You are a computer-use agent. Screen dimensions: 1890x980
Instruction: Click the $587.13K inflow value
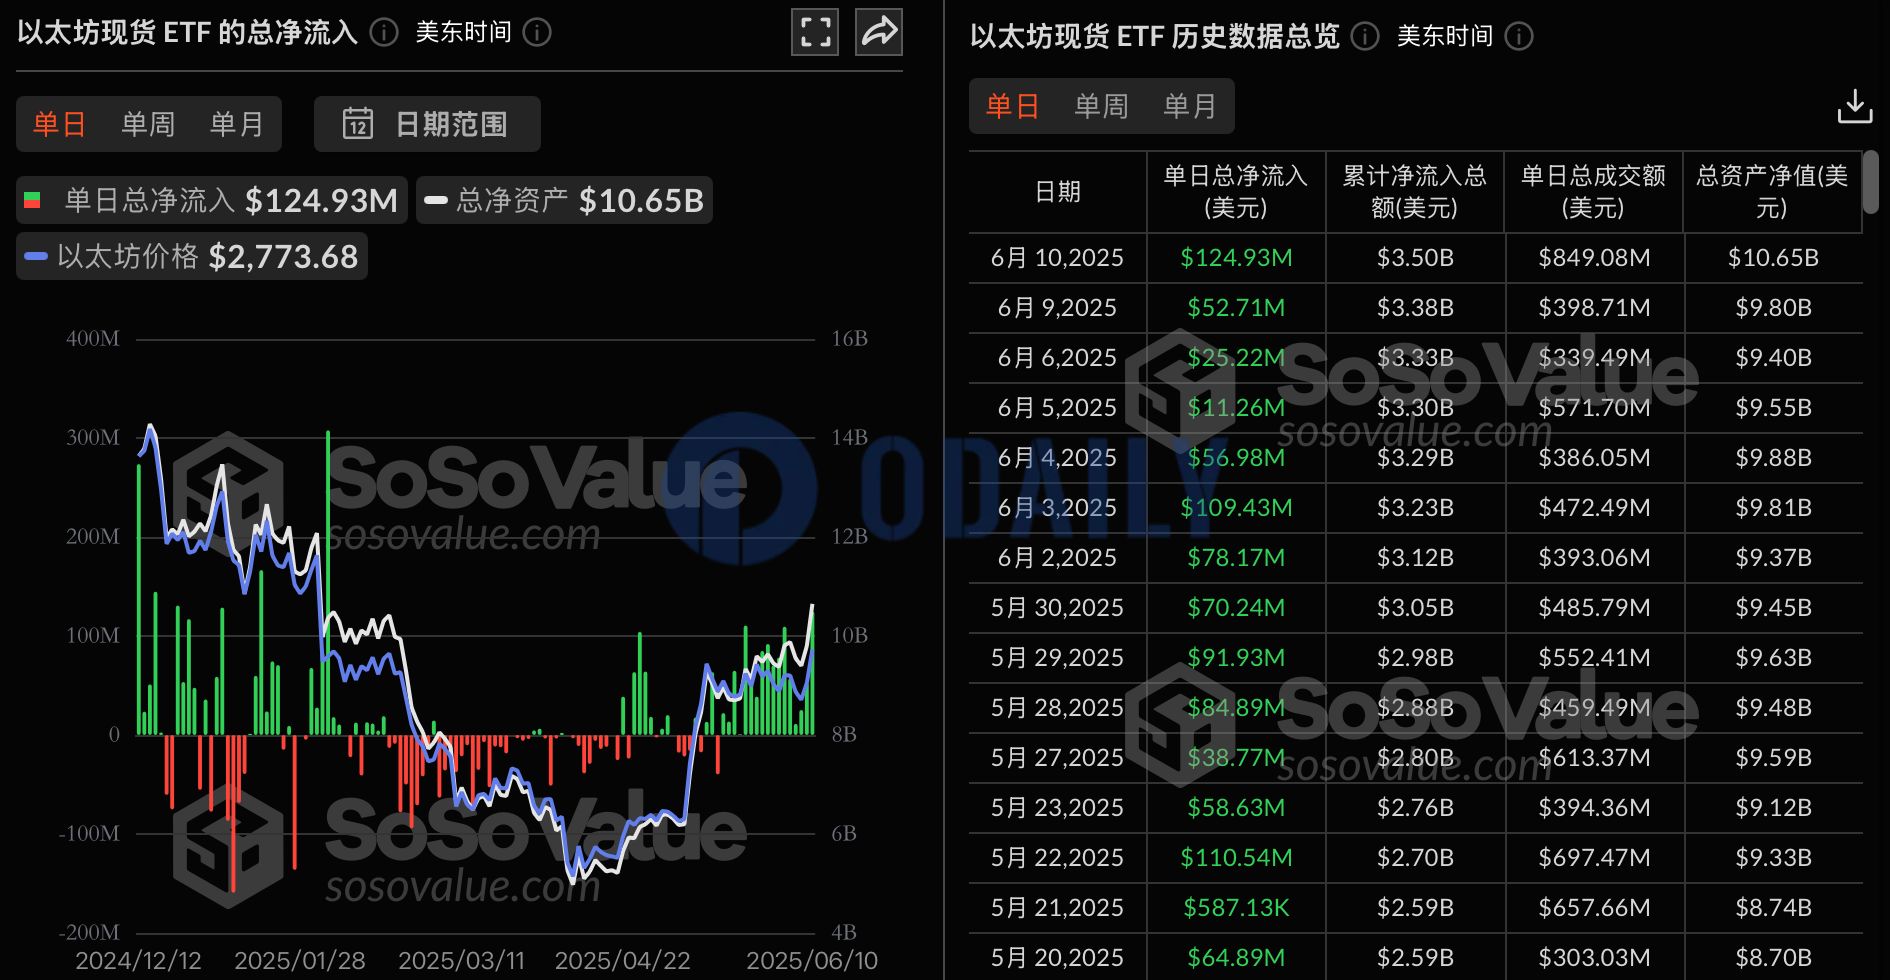click(1236, 908)
